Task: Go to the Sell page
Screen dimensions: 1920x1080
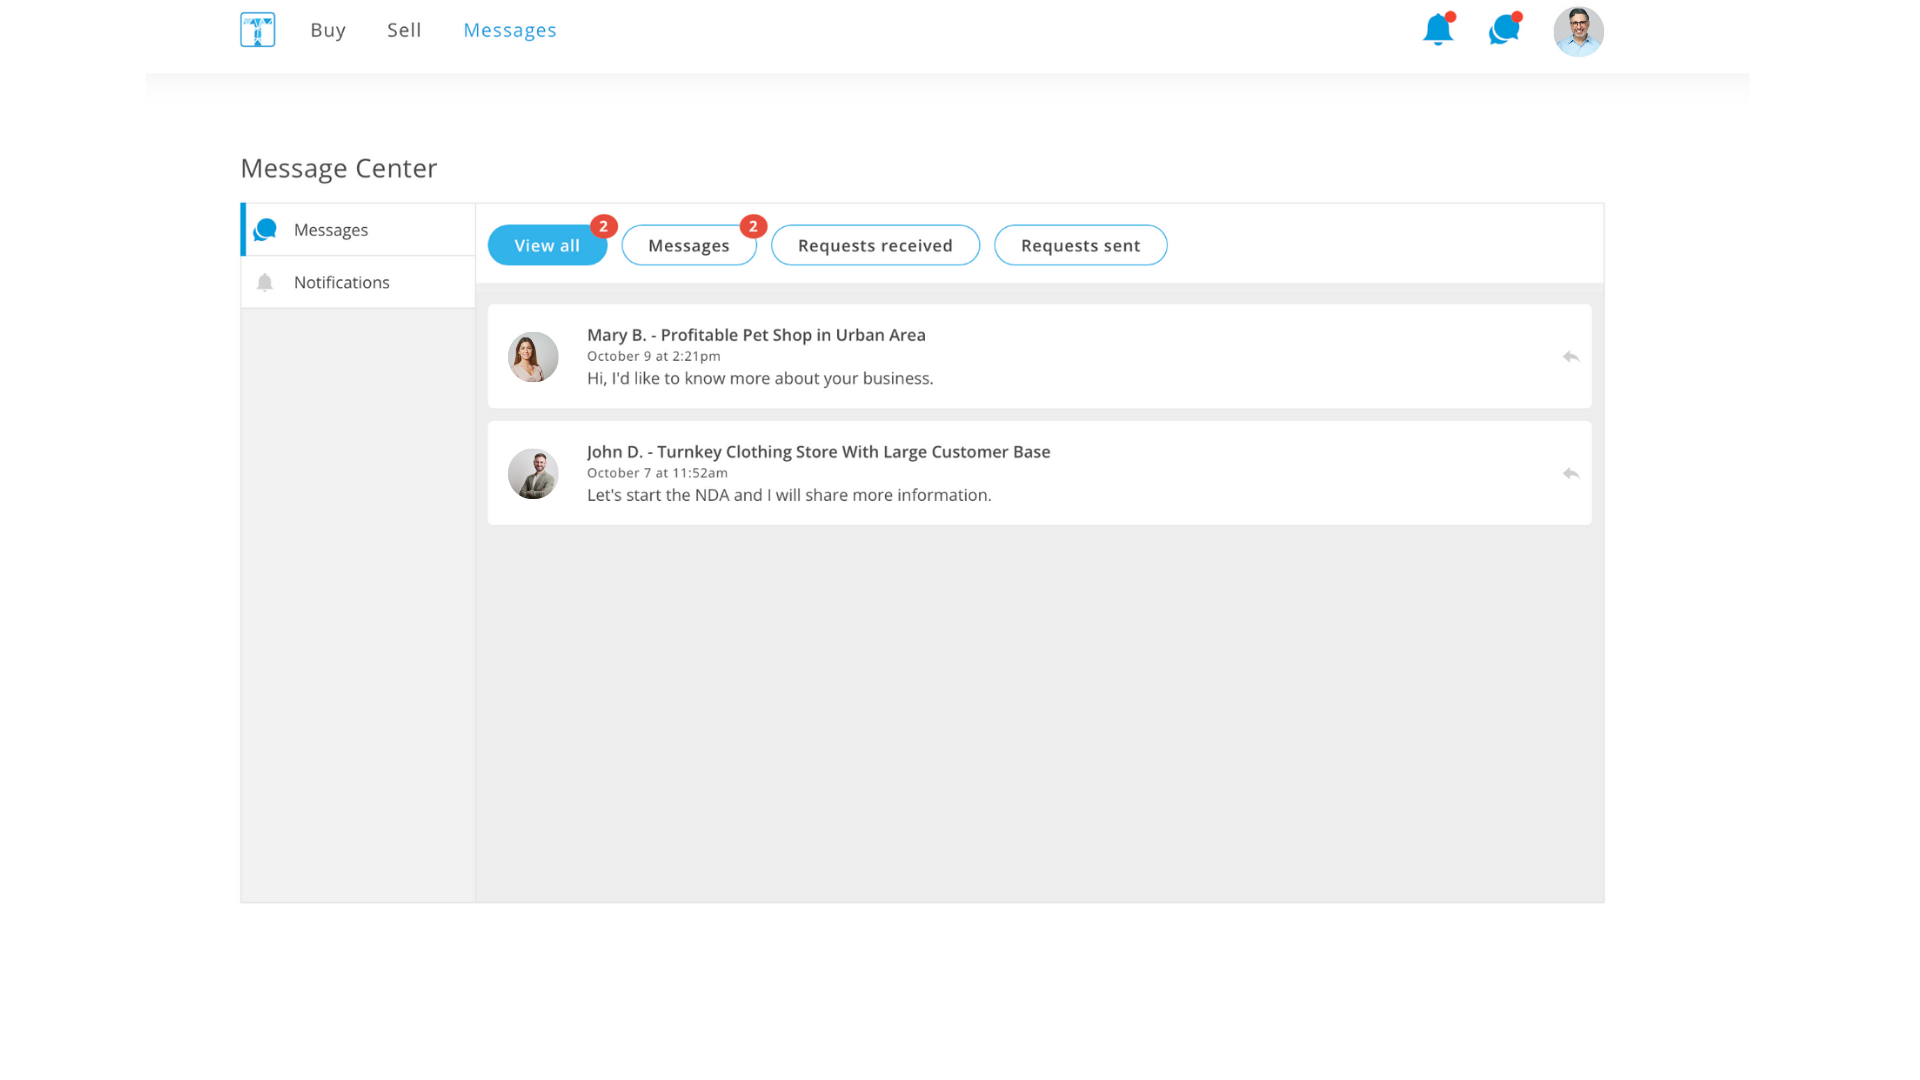Action: tap(404, 30)
